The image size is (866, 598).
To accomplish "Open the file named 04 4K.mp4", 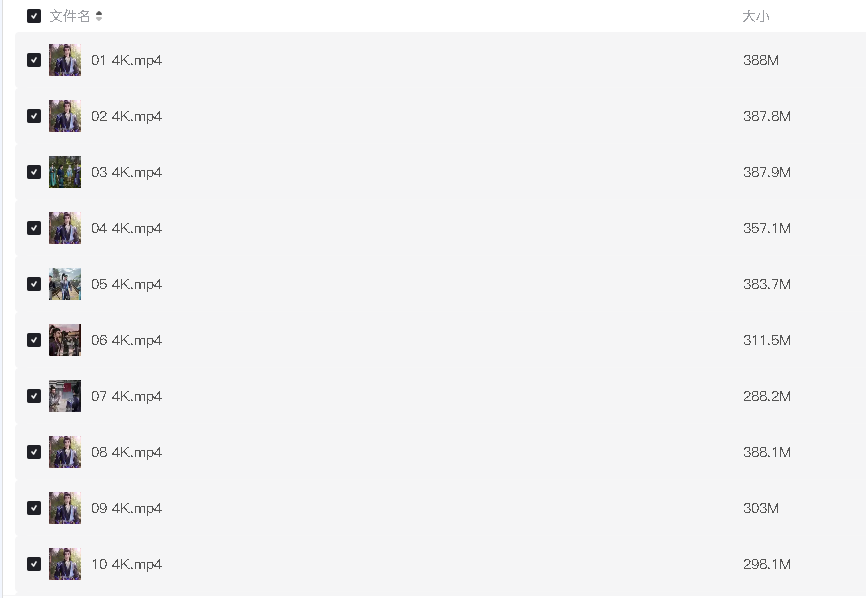I will click(x=126, y=228).
